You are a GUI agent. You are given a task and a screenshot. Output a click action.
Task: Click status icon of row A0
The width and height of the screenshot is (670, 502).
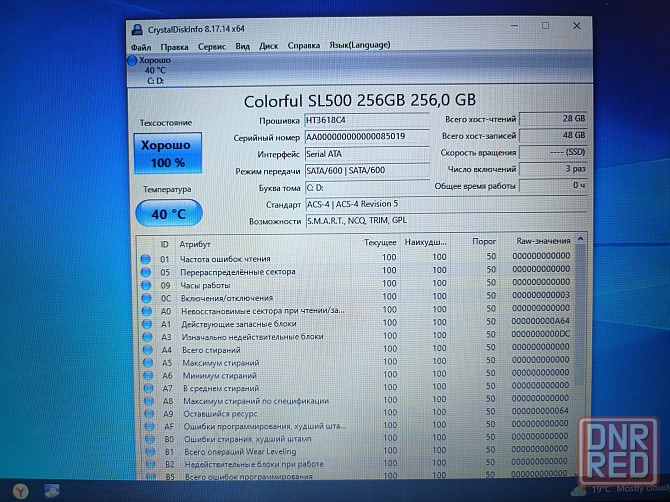(147, 311)
